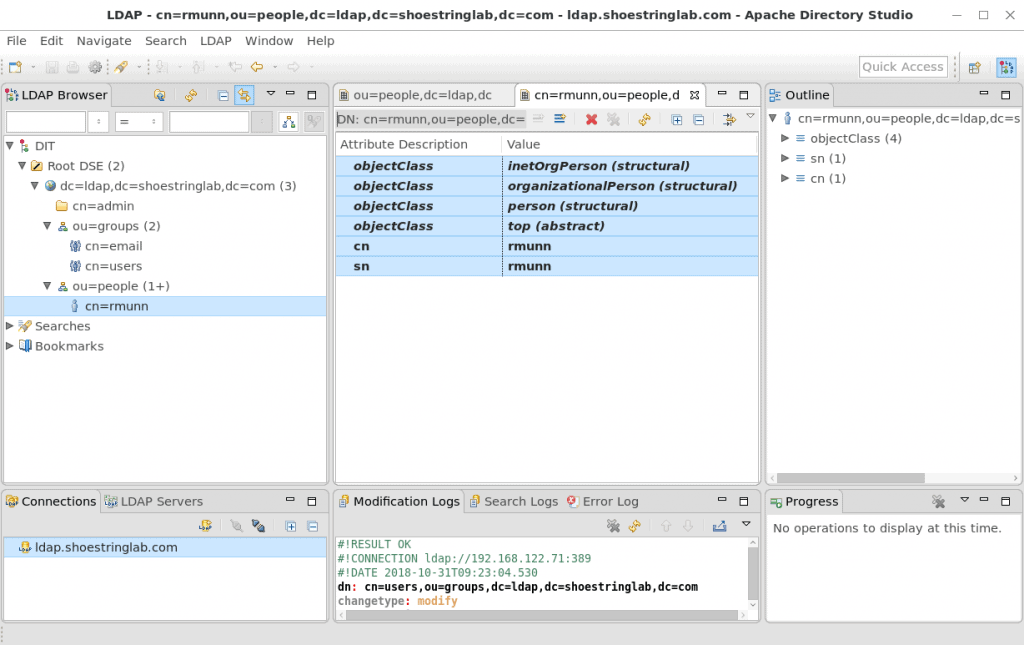
Task: Click the New Attribute icon in entry editor
Action: click(x=560, y=119)
